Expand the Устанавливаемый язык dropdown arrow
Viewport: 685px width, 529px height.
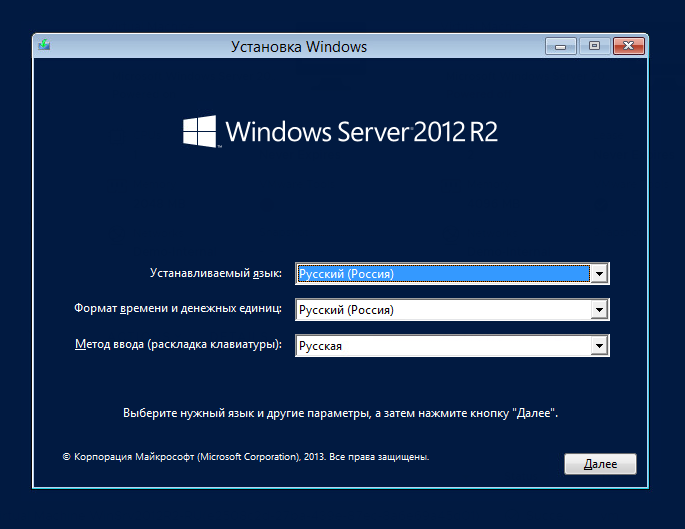[599, 274]
